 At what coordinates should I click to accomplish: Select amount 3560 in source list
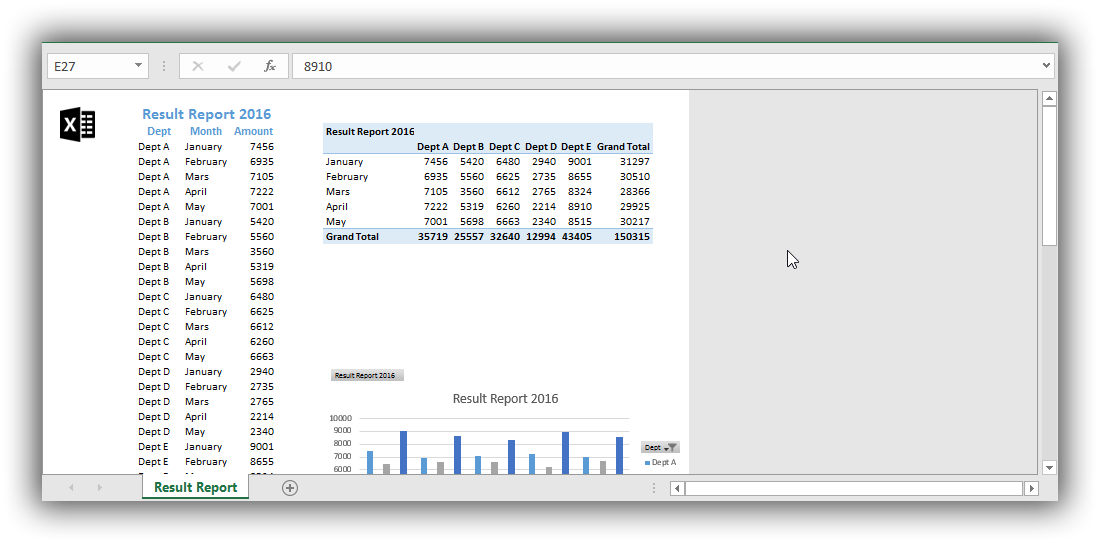[x=262, y=251]
